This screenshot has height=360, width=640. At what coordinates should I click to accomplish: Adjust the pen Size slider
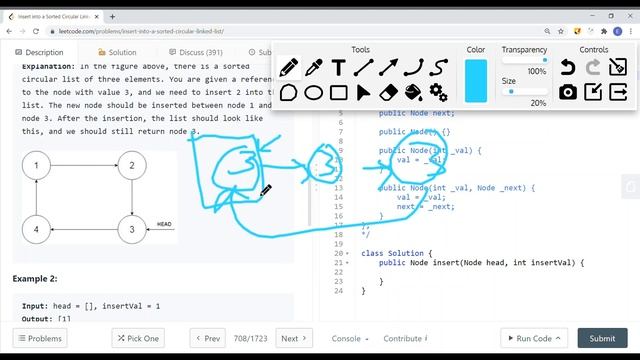524,91
